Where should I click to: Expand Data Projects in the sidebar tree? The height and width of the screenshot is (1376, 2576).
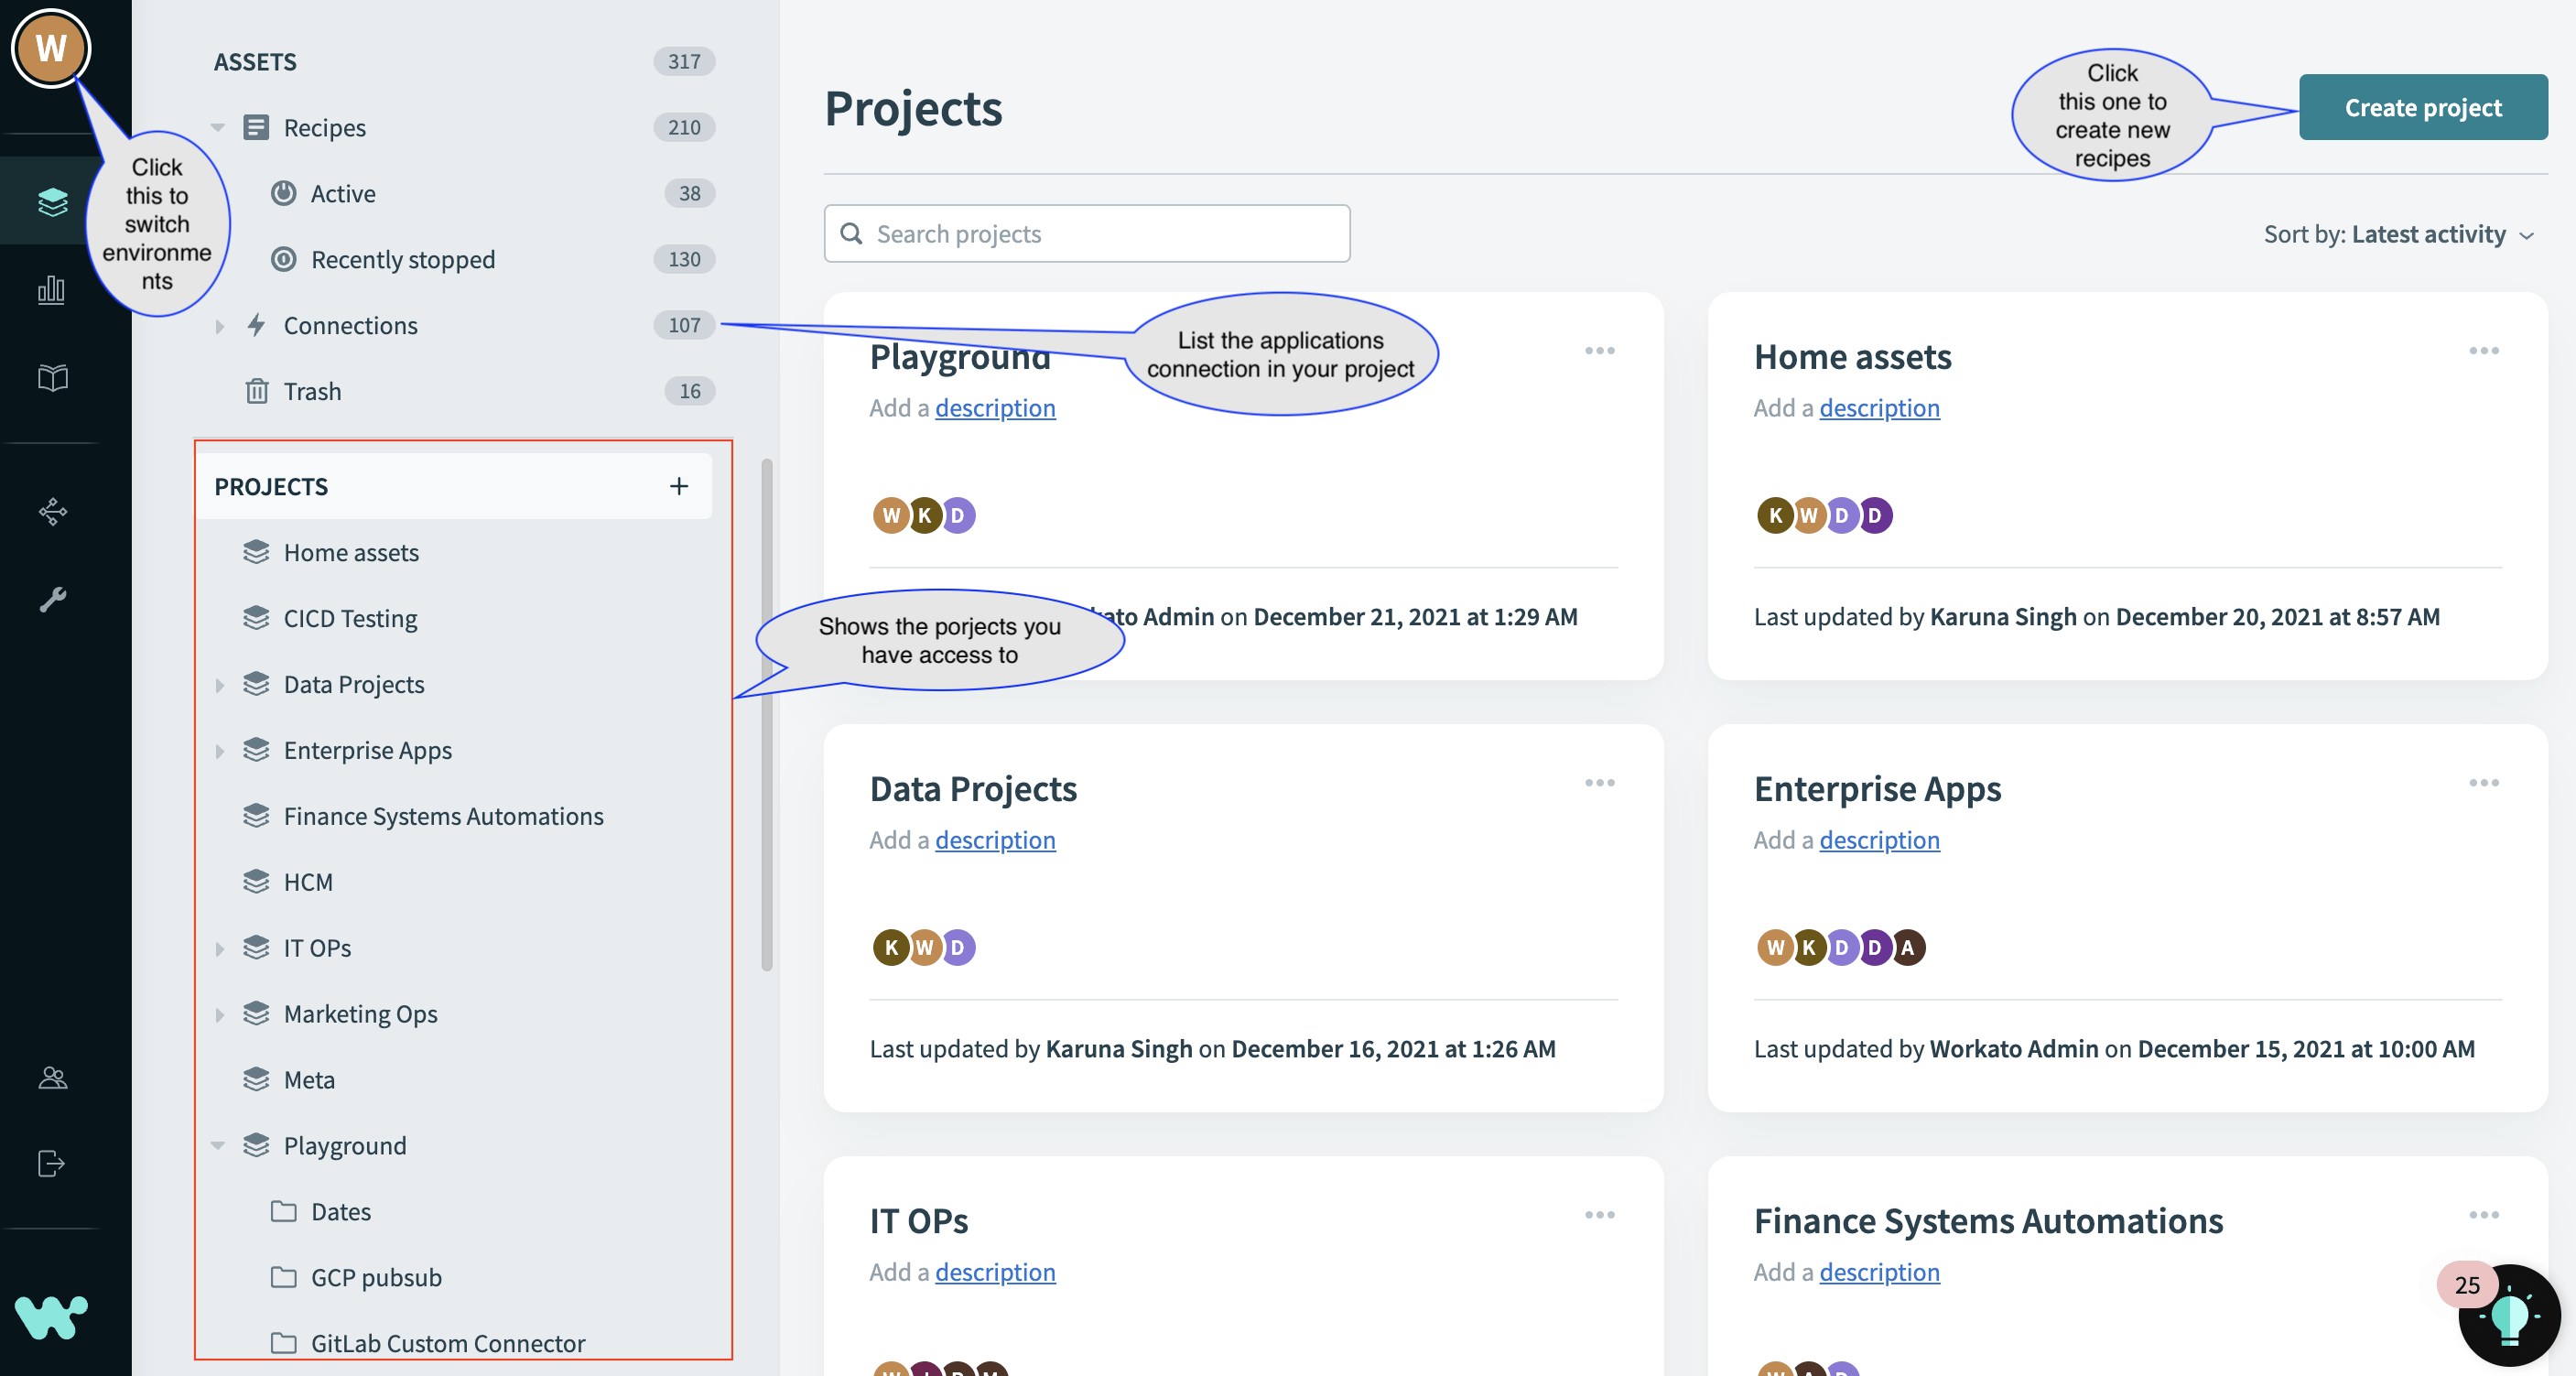tap(220, 684)
